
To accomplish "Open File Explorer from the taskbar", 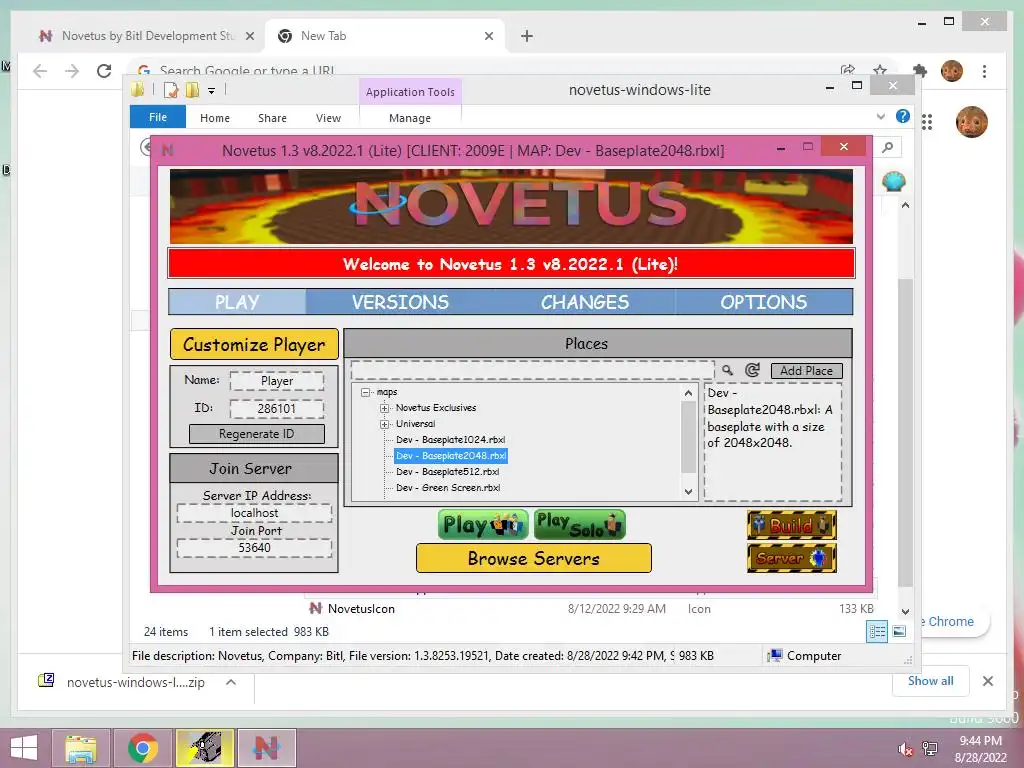I will (x=81, y=748).
